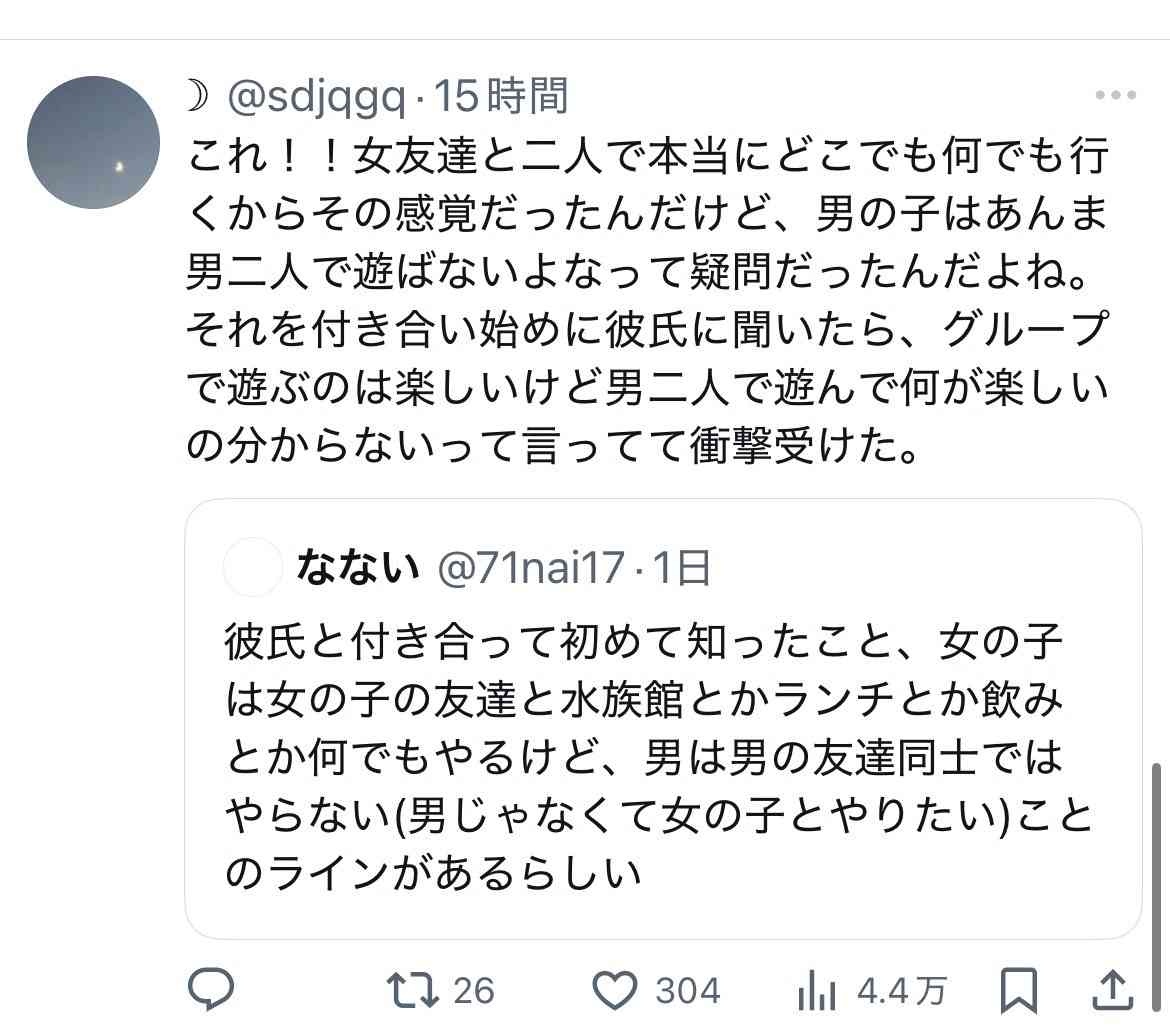The width and height of the screenshot is (1170, 1033).
Task: Tap the ななない quoted avatar circle
Action: tap(252, 568)
